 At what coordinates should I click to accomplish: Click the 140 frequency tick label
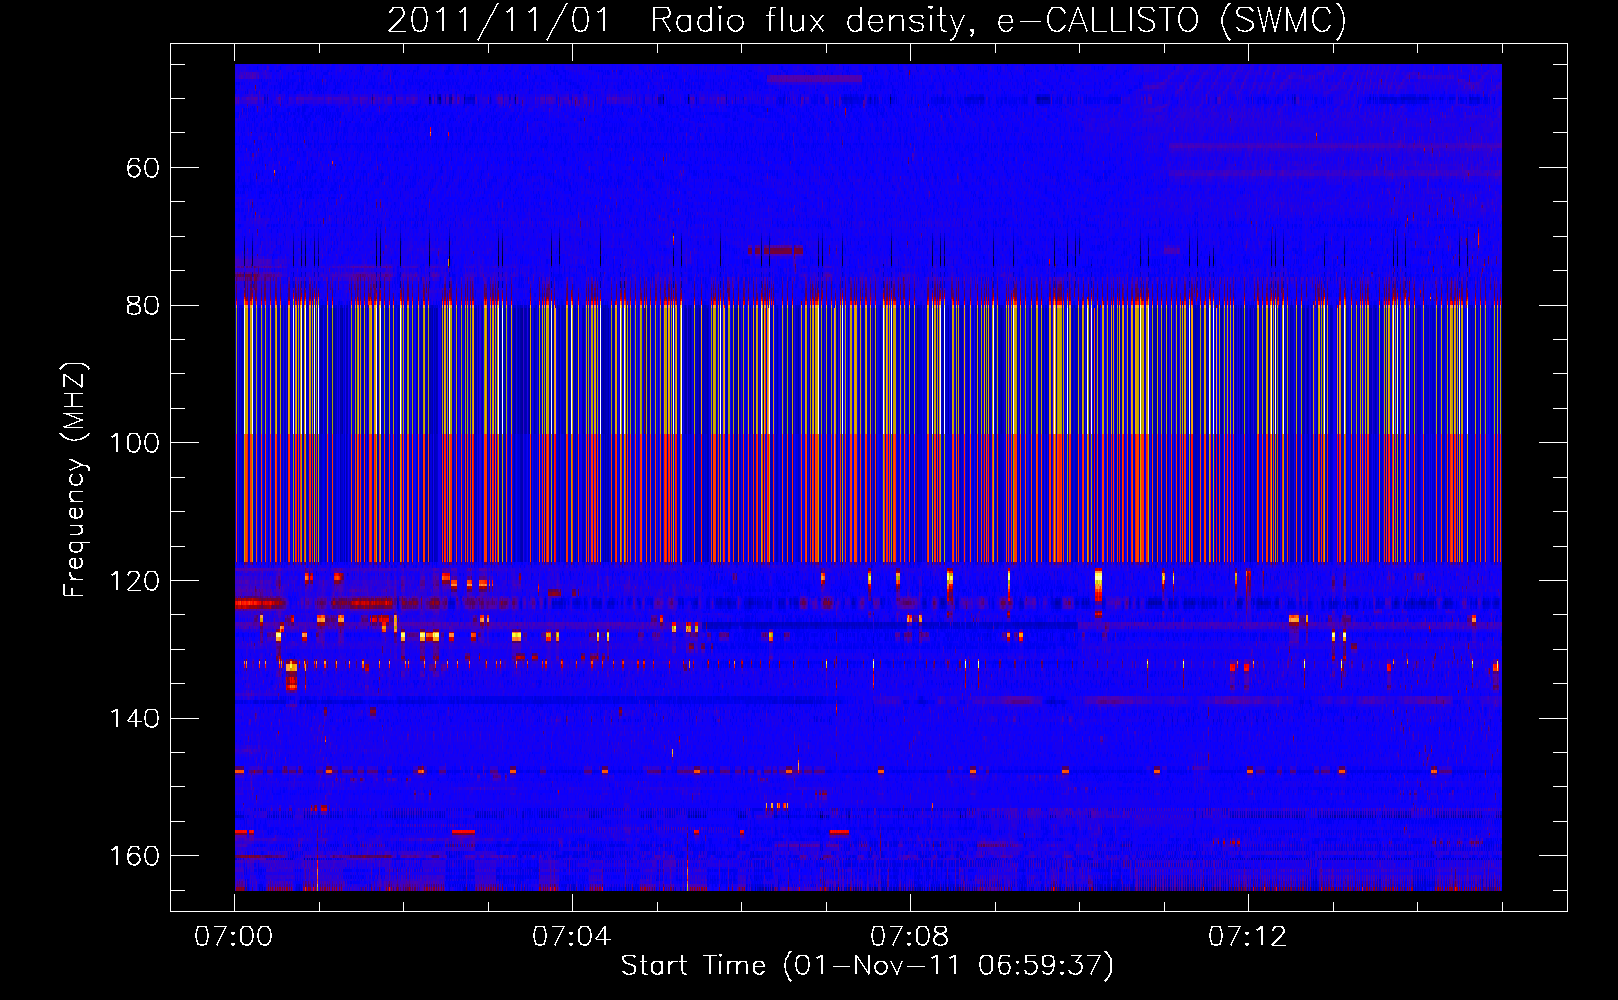tap(134, 718)
